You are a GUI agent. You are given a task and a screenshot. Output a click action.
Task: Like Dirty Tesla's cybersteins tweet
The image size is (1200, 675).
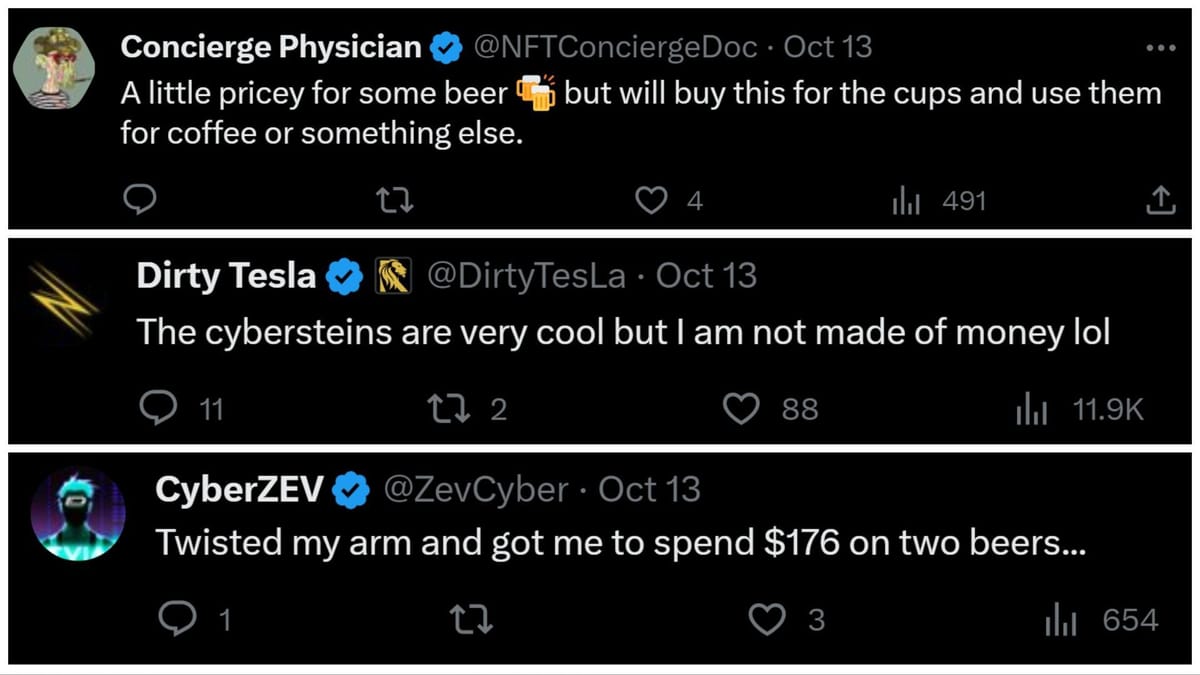(x=741, y=408)
